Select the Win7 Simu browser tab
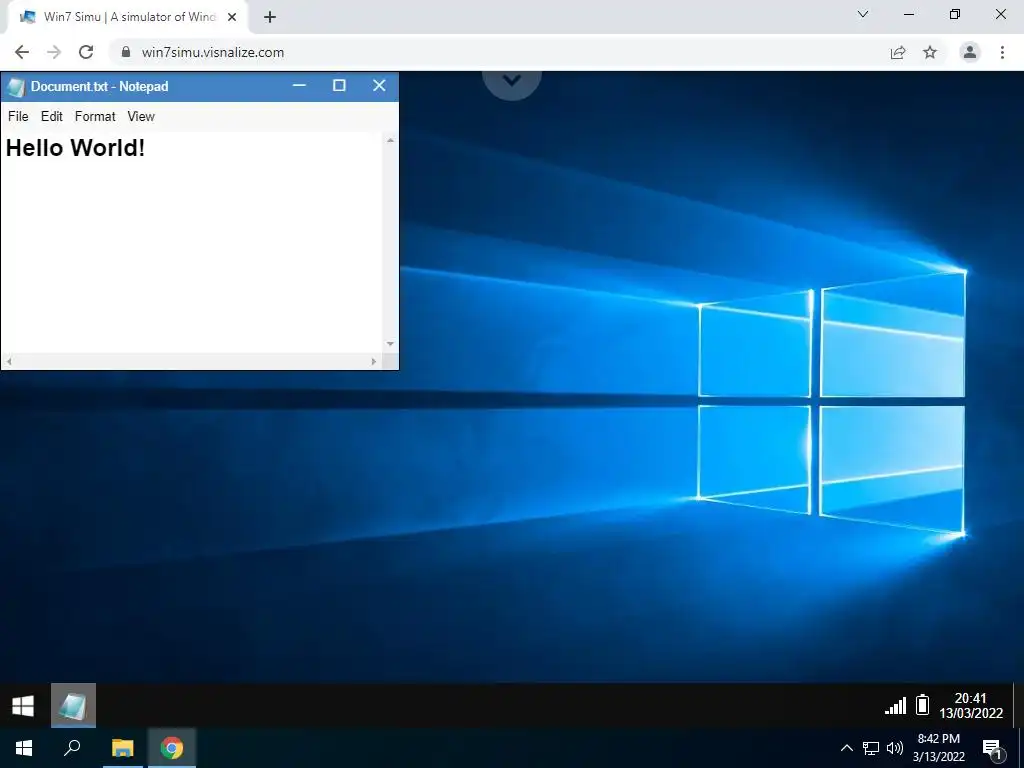 [127, 17]
